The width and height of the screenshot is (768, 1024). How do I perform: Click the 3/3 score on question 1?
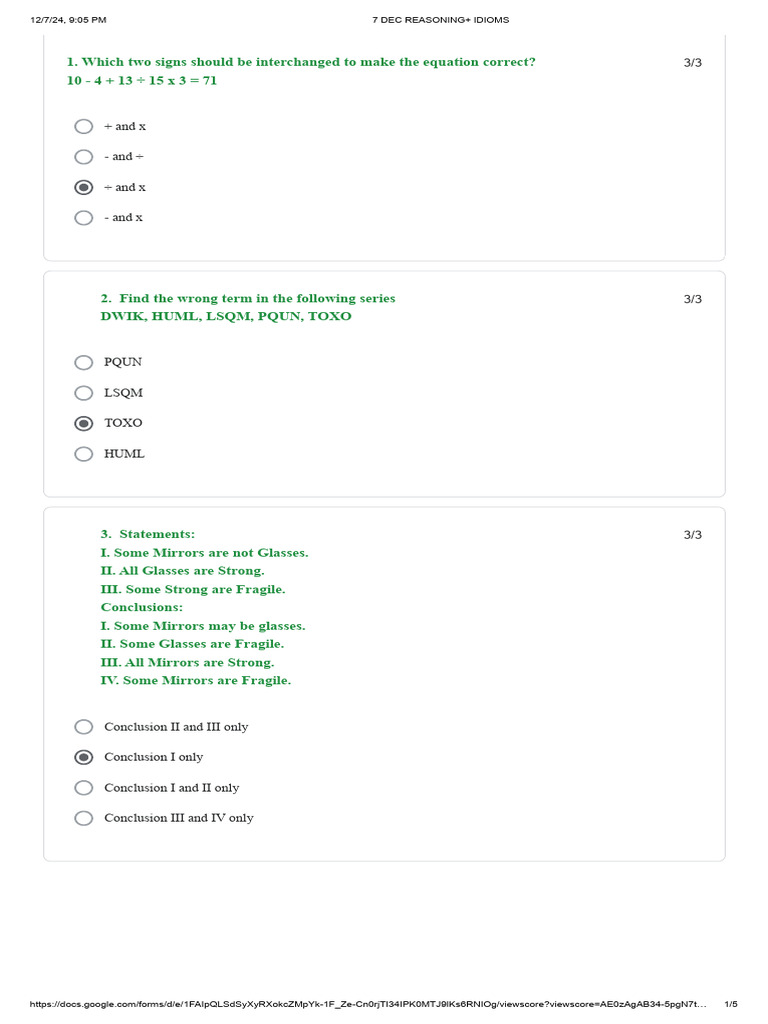point(693,62)
